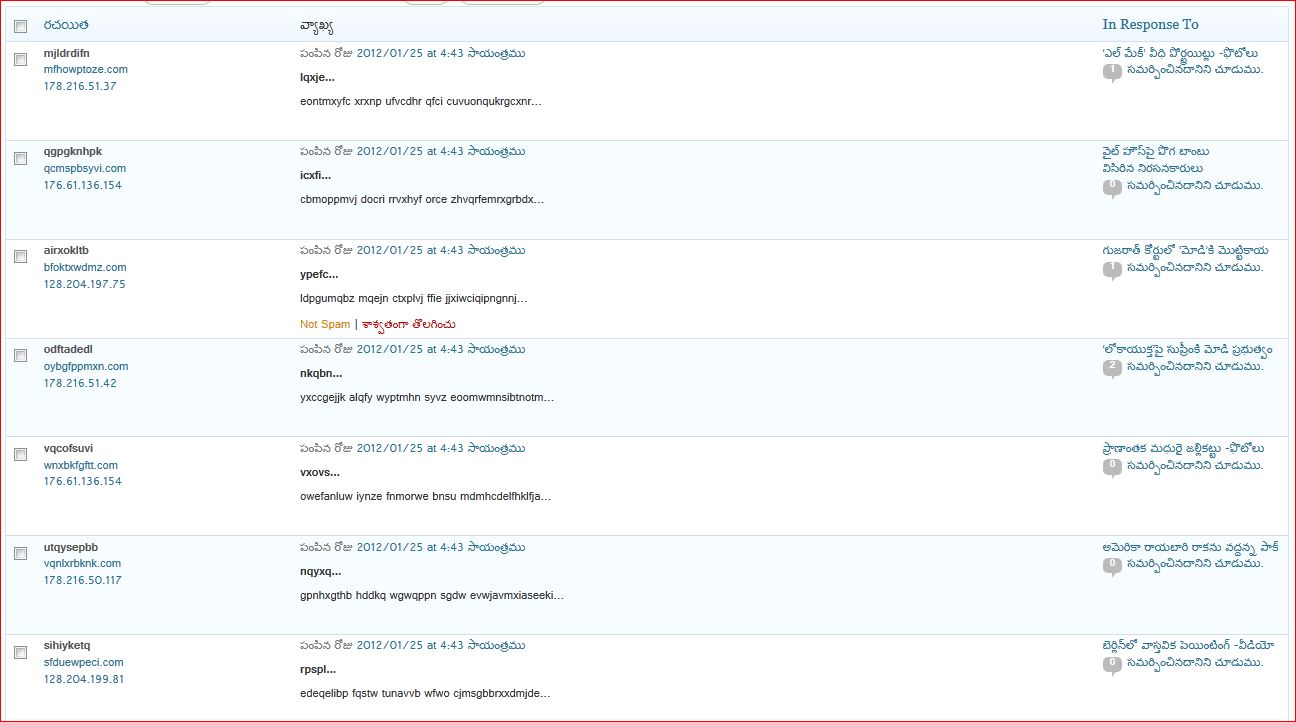This screenshot has height=722, width=1296.
Task: Tick the checkbox beside sihiyketq's comment
Action: tap(21, 653)
